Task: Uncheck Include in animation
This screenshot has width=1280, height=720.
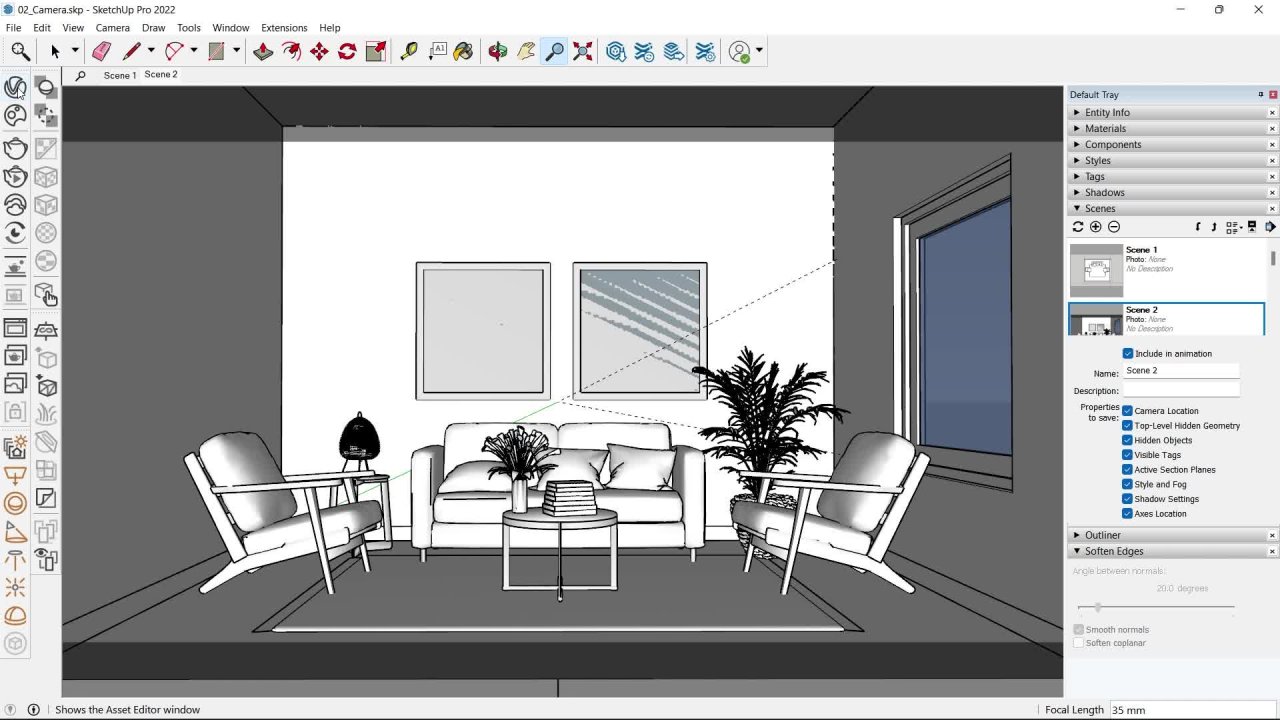Action: pyautogui.click(x=1128, y=354)
